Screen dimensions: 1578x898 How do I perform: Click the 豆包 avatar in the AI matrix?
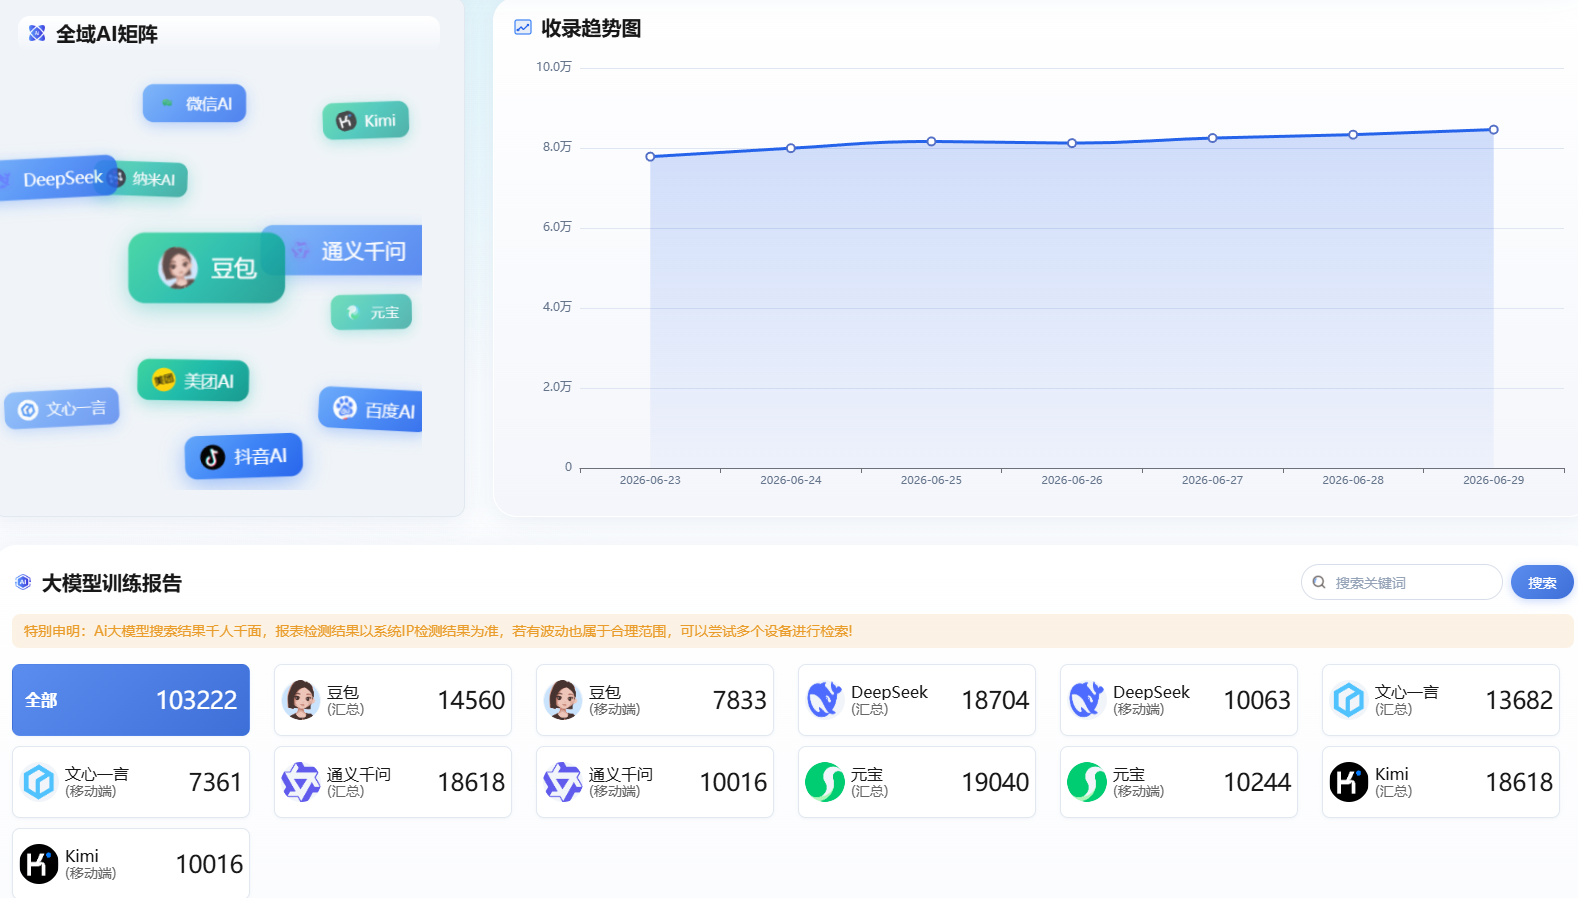(178, 267)
